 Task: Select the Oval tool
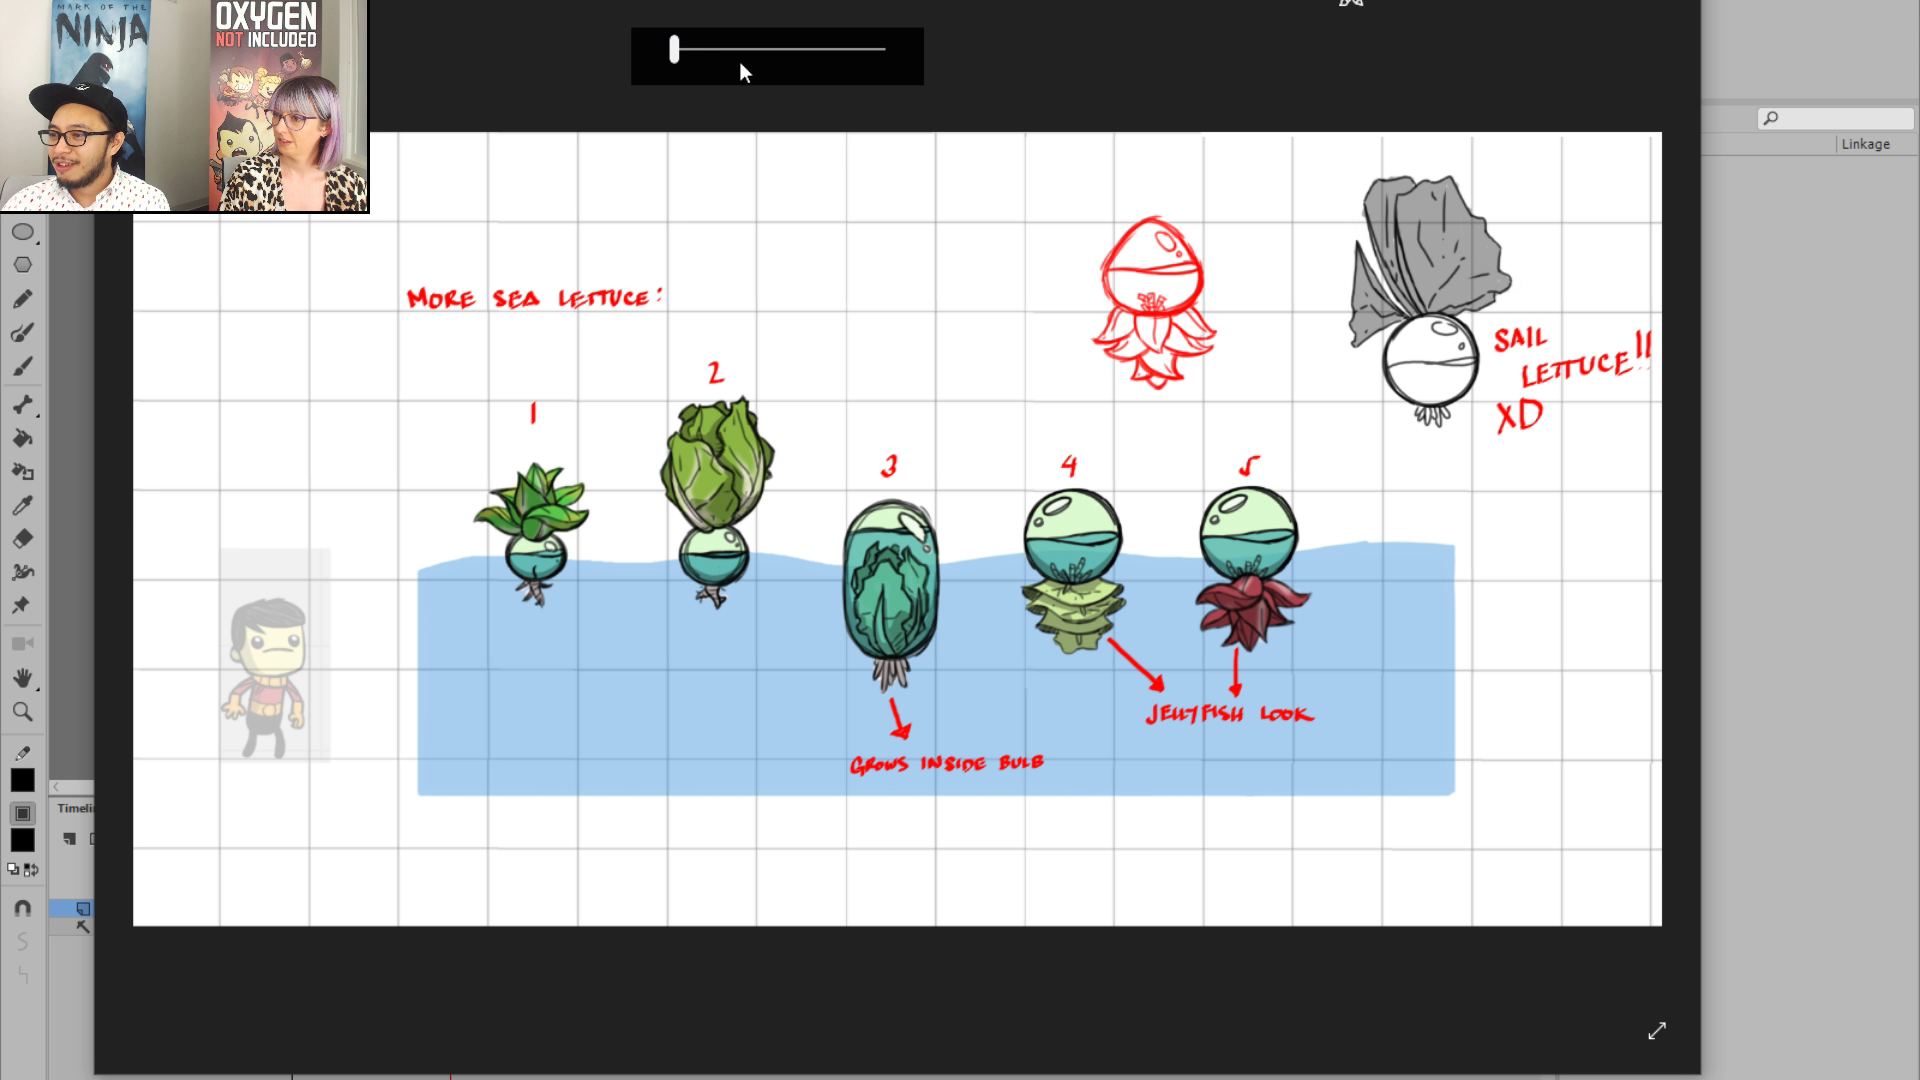tap(22, 232)
